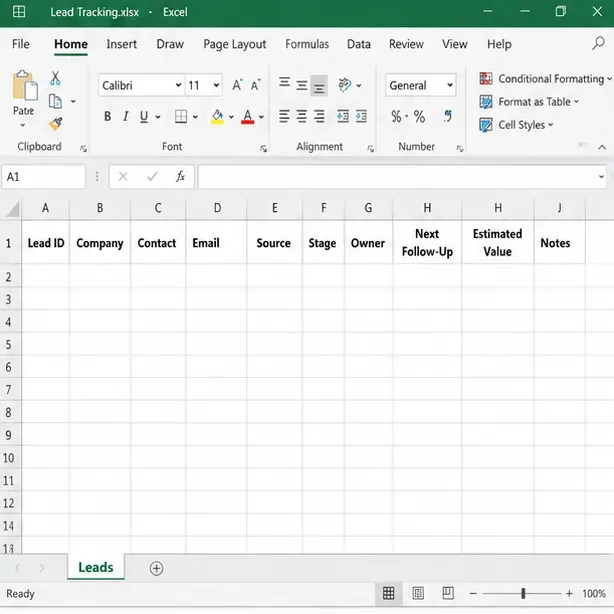Select all cells corner triangle
Viewport: 614px width, 614px height.
[12, 208]
